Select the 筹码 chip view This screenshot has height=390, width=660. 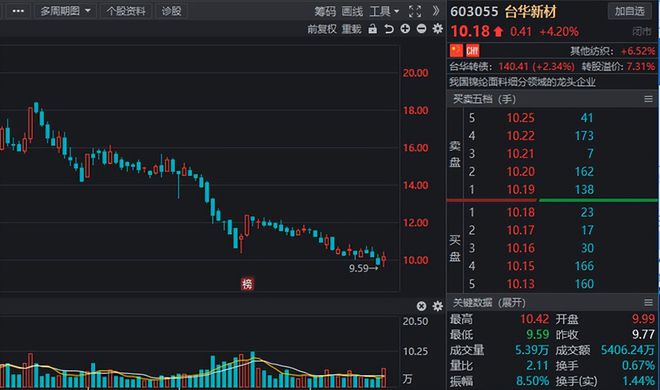325,11
